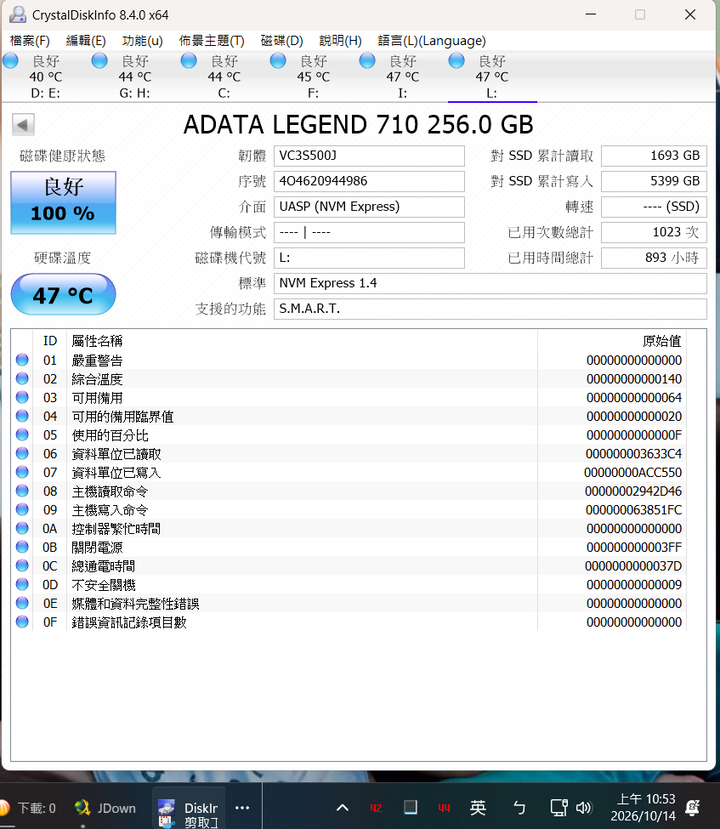The width and height of the screenshot is (720, 829).
Task: Click the status icon for attribute 04
Action: pyautogui.click(x=22, y=416)
